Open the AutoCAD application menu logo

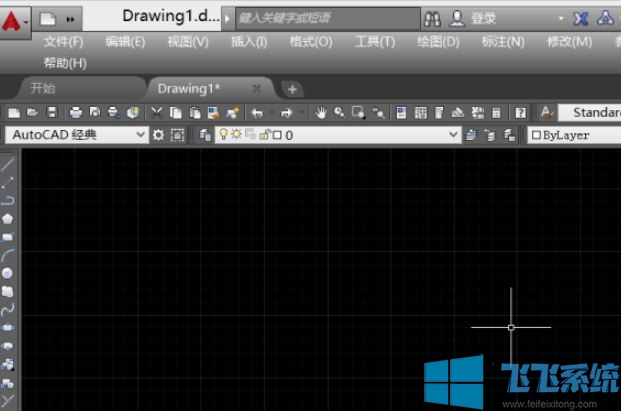(x=14, y=18)
